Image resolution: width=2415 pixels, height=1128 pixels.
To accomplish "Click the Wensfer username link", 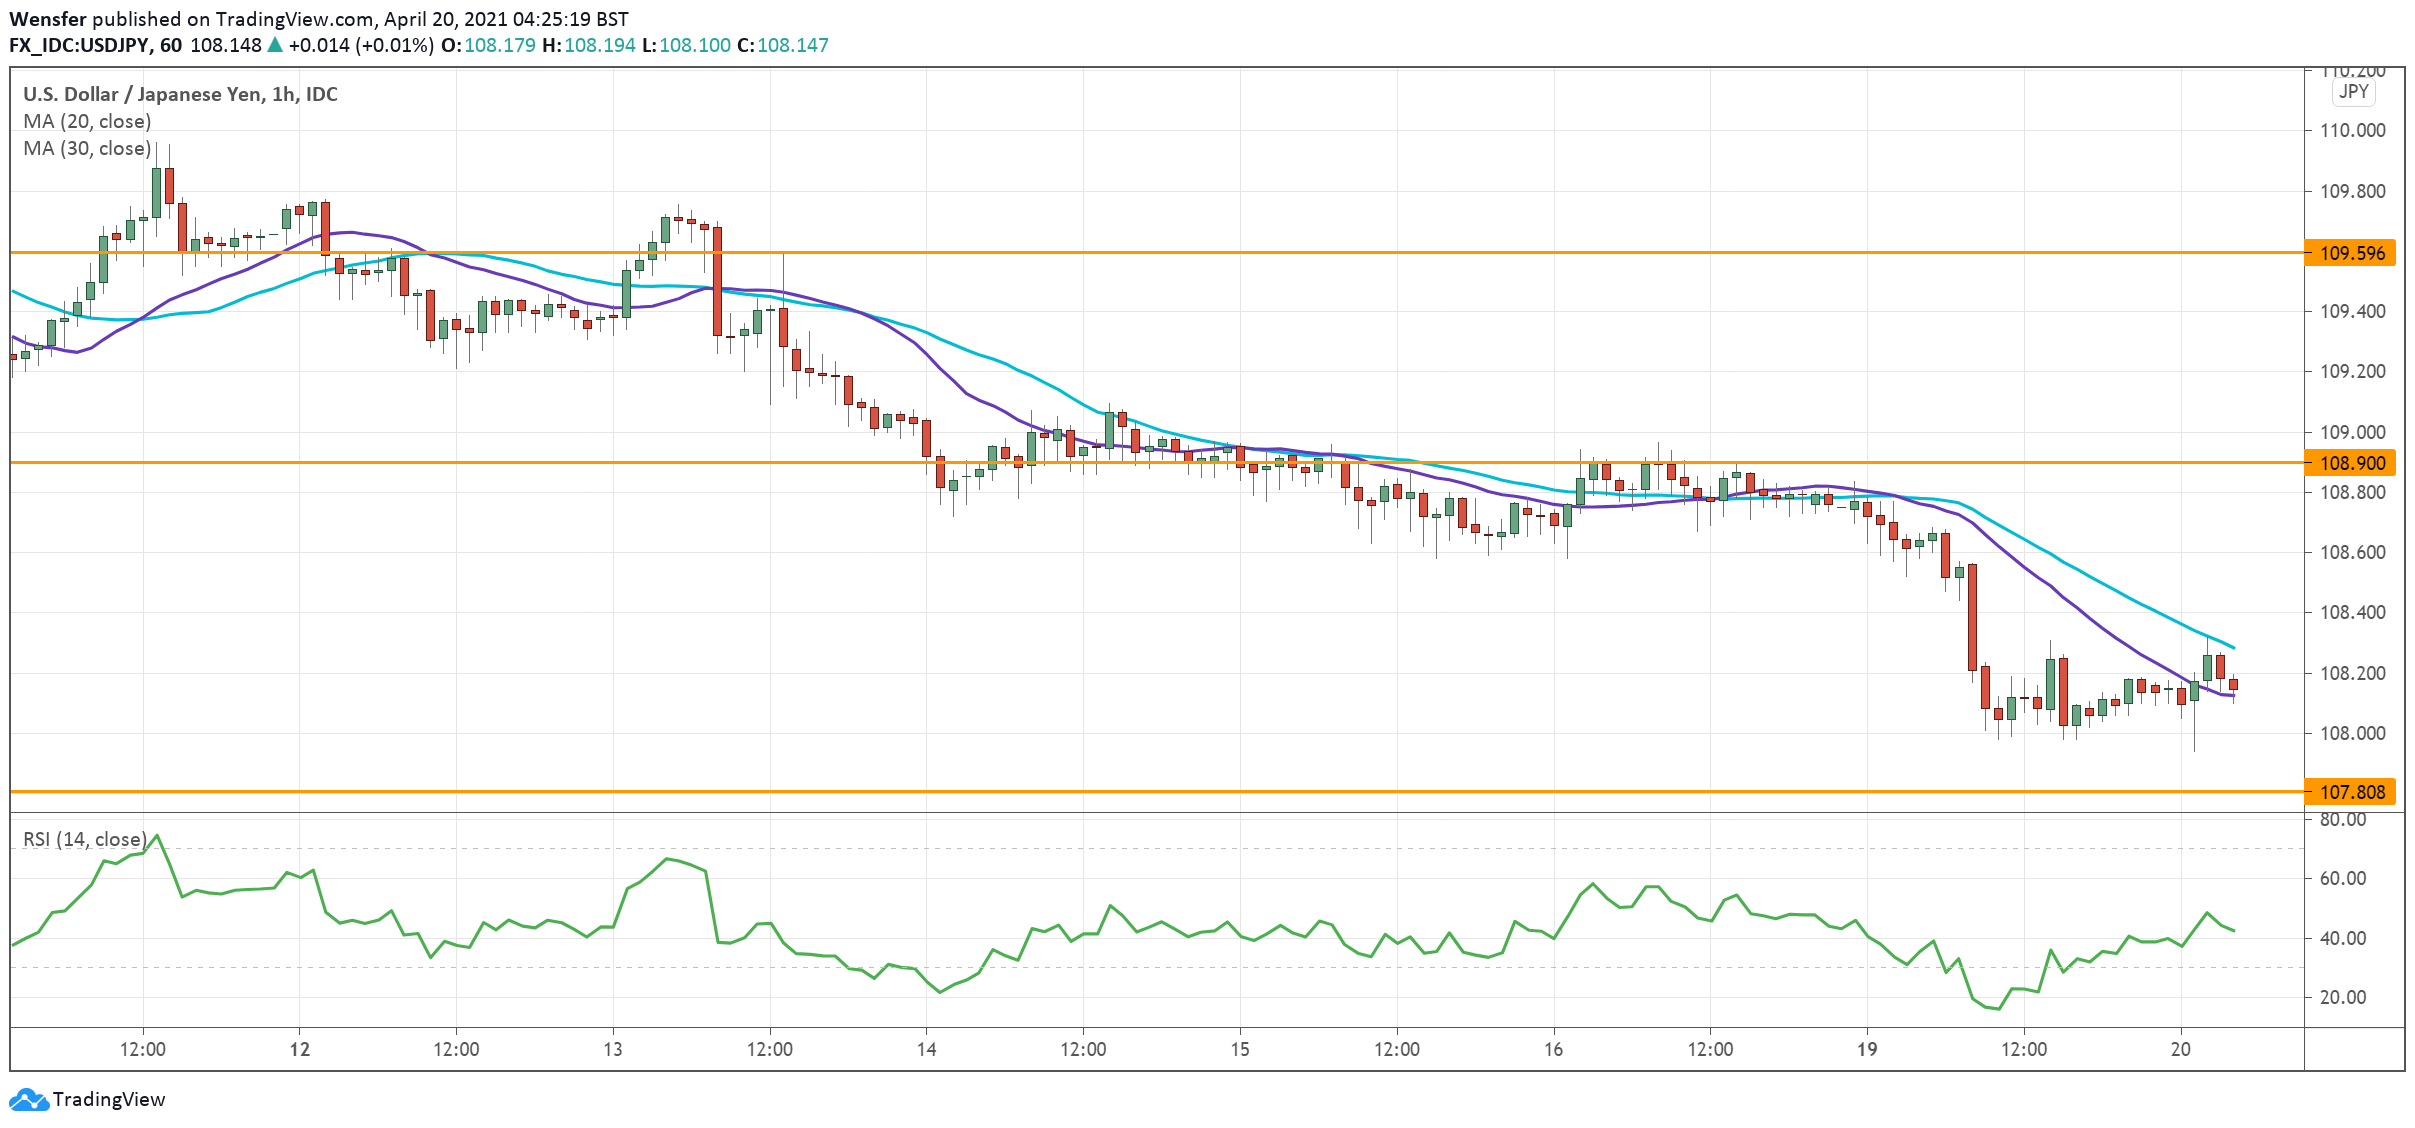I will click(49, 17).
